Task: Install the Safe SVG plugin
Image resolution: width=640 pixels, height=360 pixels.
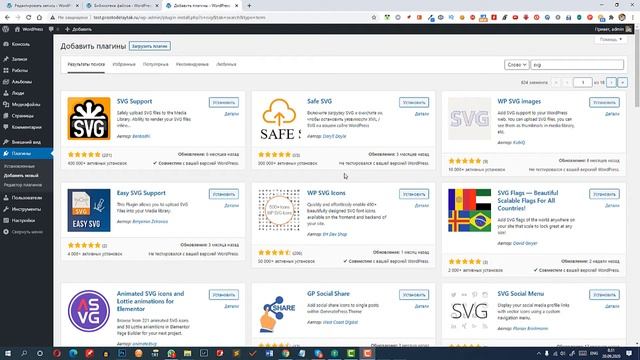Action: click(x=414, y=102)
